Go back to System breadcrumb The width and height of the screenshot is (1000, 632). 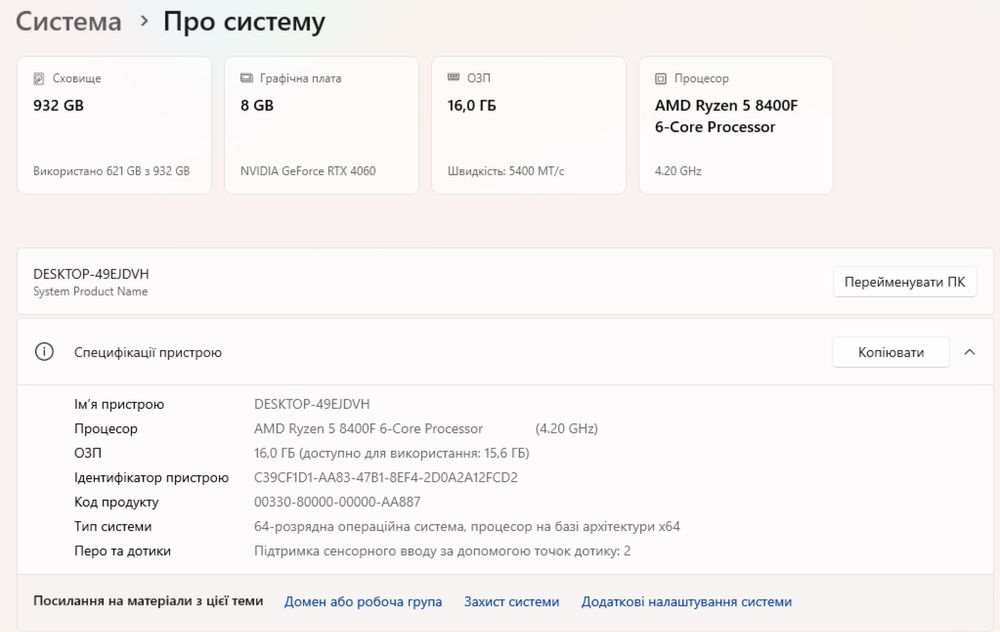point(69,21)
